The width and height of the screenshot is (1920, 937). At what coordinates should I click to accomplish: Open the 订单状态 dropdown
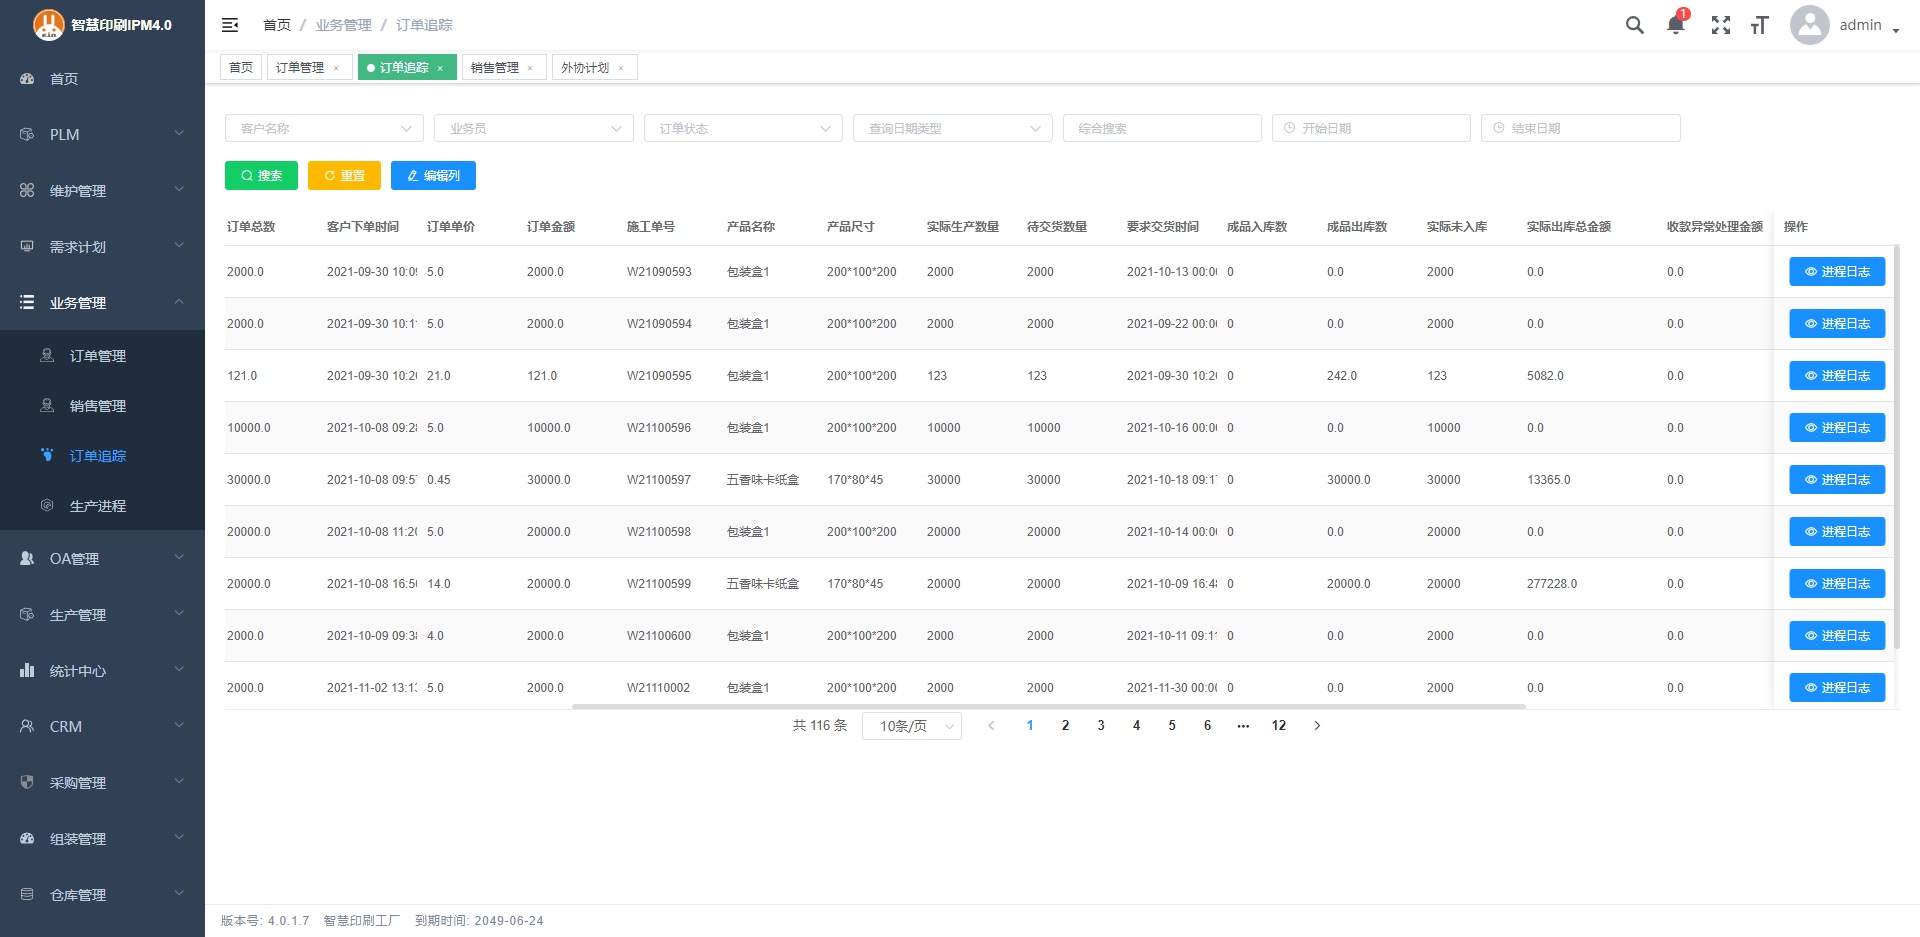click(x=743, y=128)
